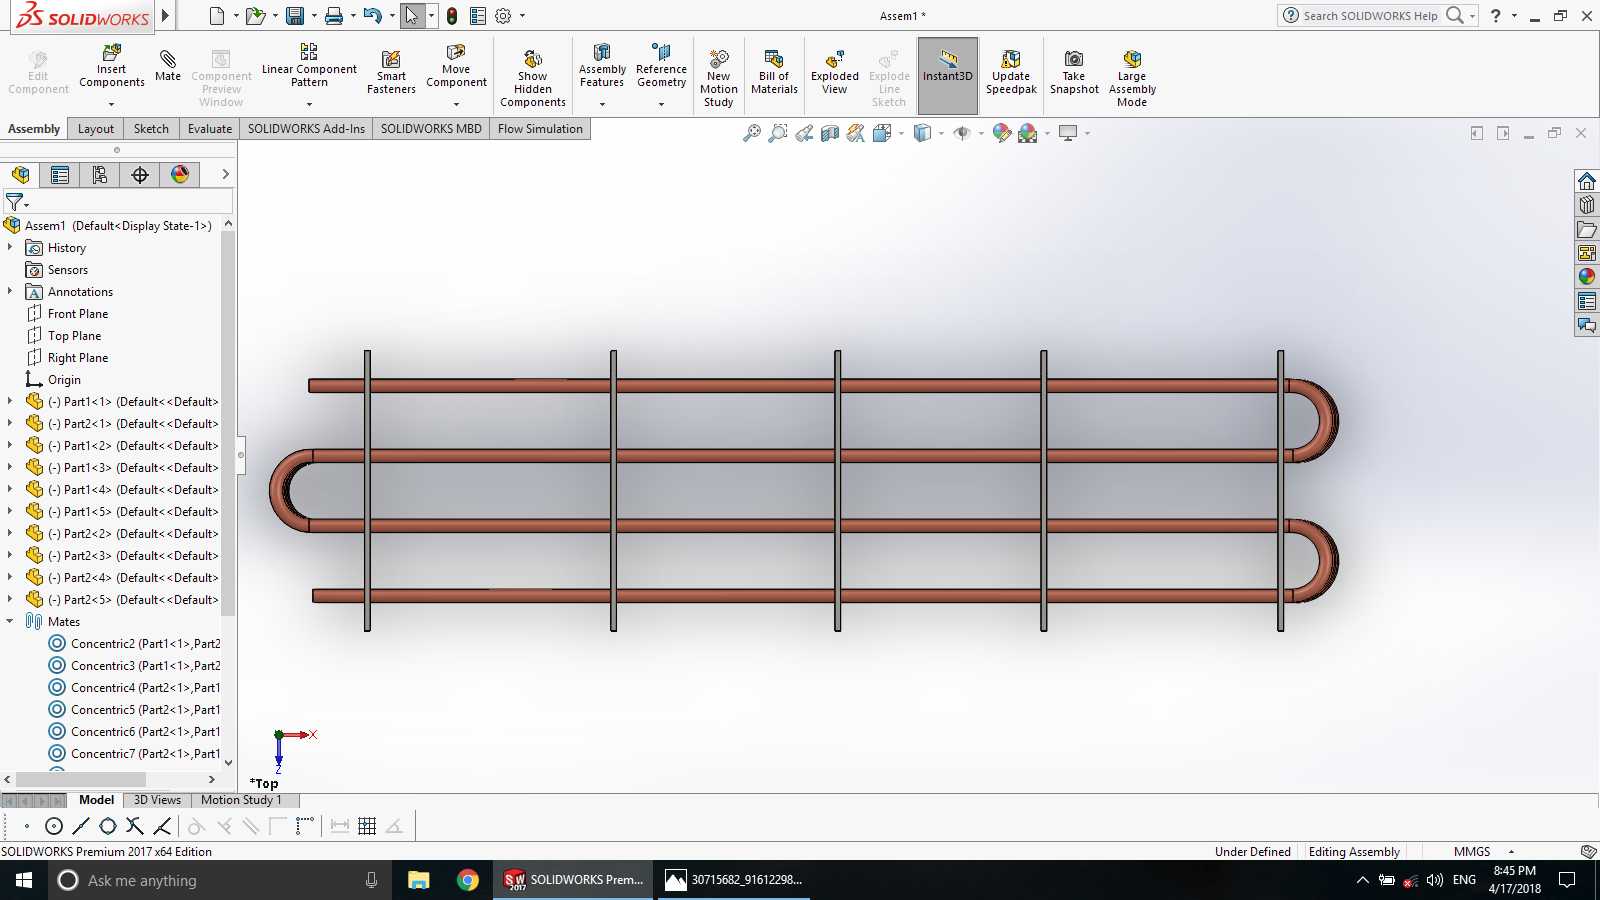
Task: Click Update Speedpak
Action: (1011, 72)
